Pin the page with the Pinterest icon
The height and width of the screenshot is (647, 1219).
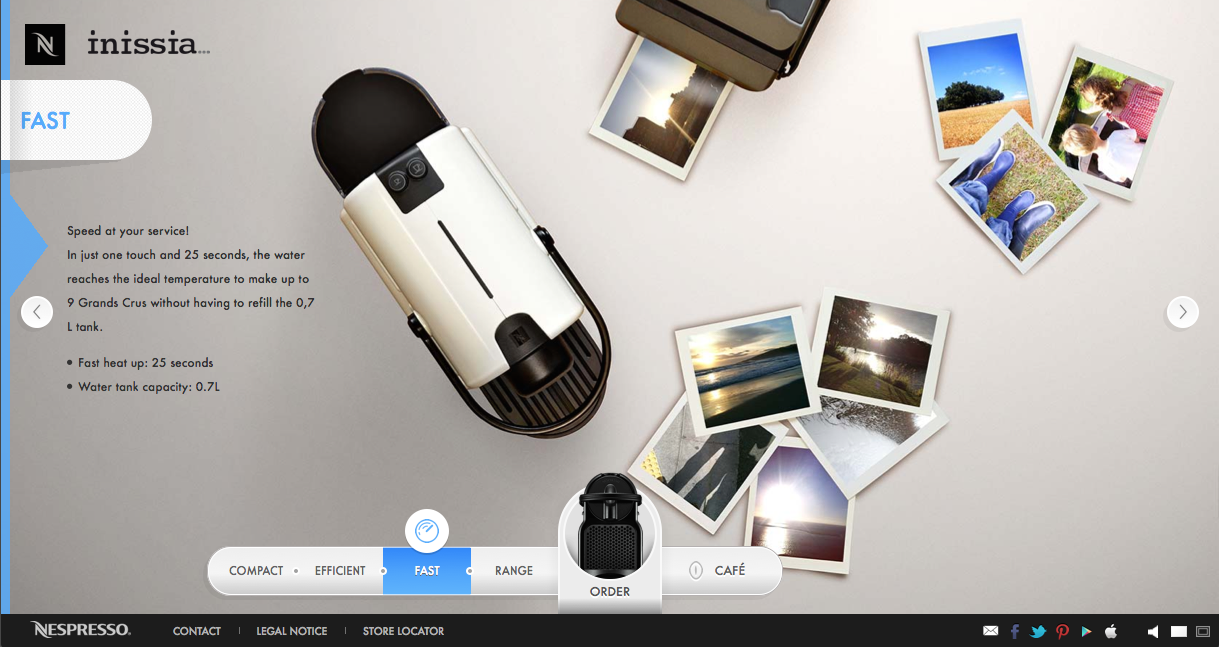(1062, 631)
